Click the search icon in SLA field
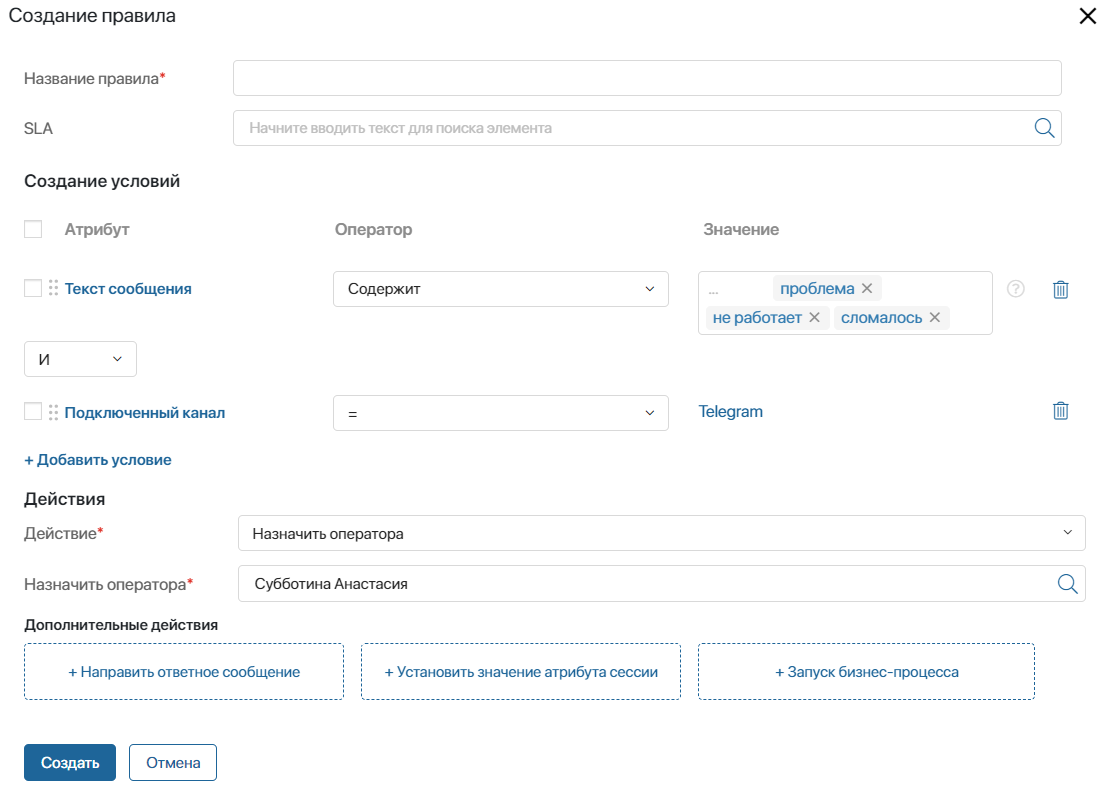The width and height of the screenshot is (1102, 786). (1044, 128)
